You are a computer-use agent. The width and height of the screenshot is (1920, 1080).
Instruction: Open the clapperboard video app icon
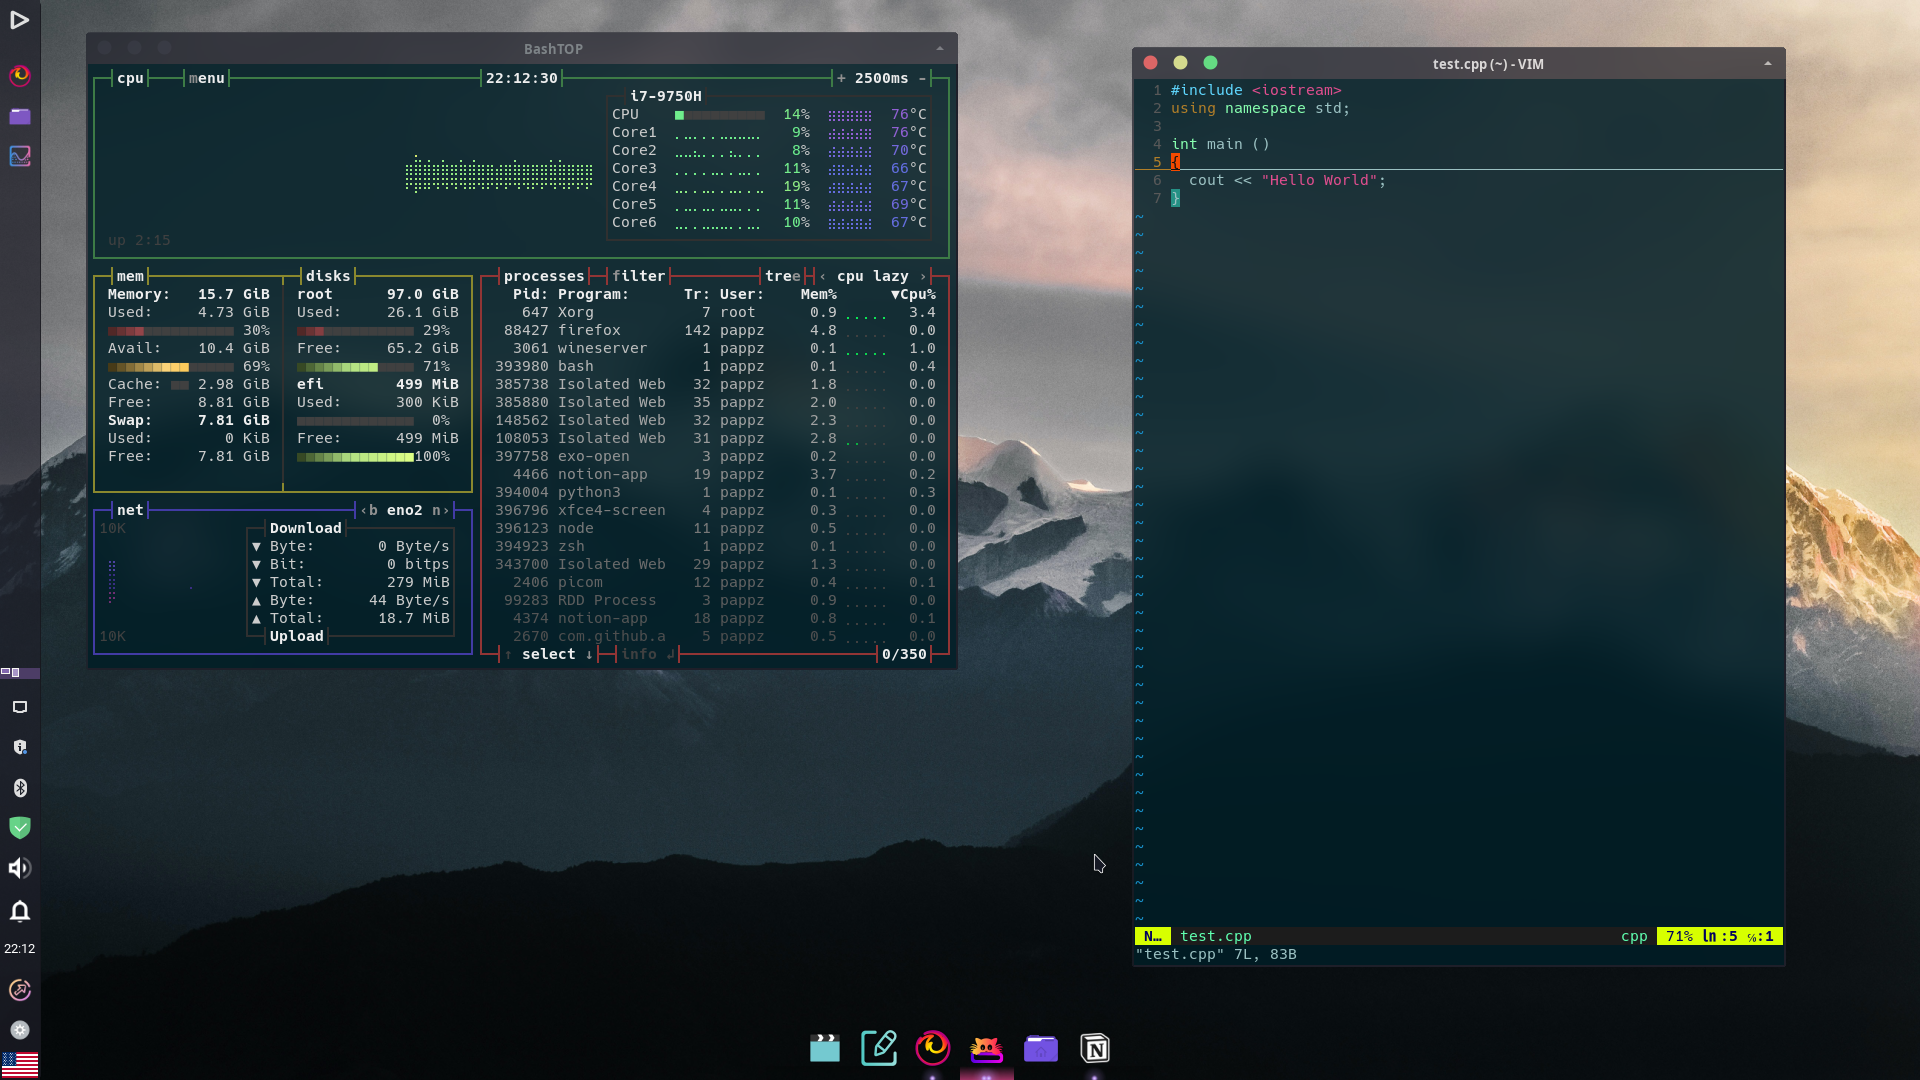[824, 1048]
